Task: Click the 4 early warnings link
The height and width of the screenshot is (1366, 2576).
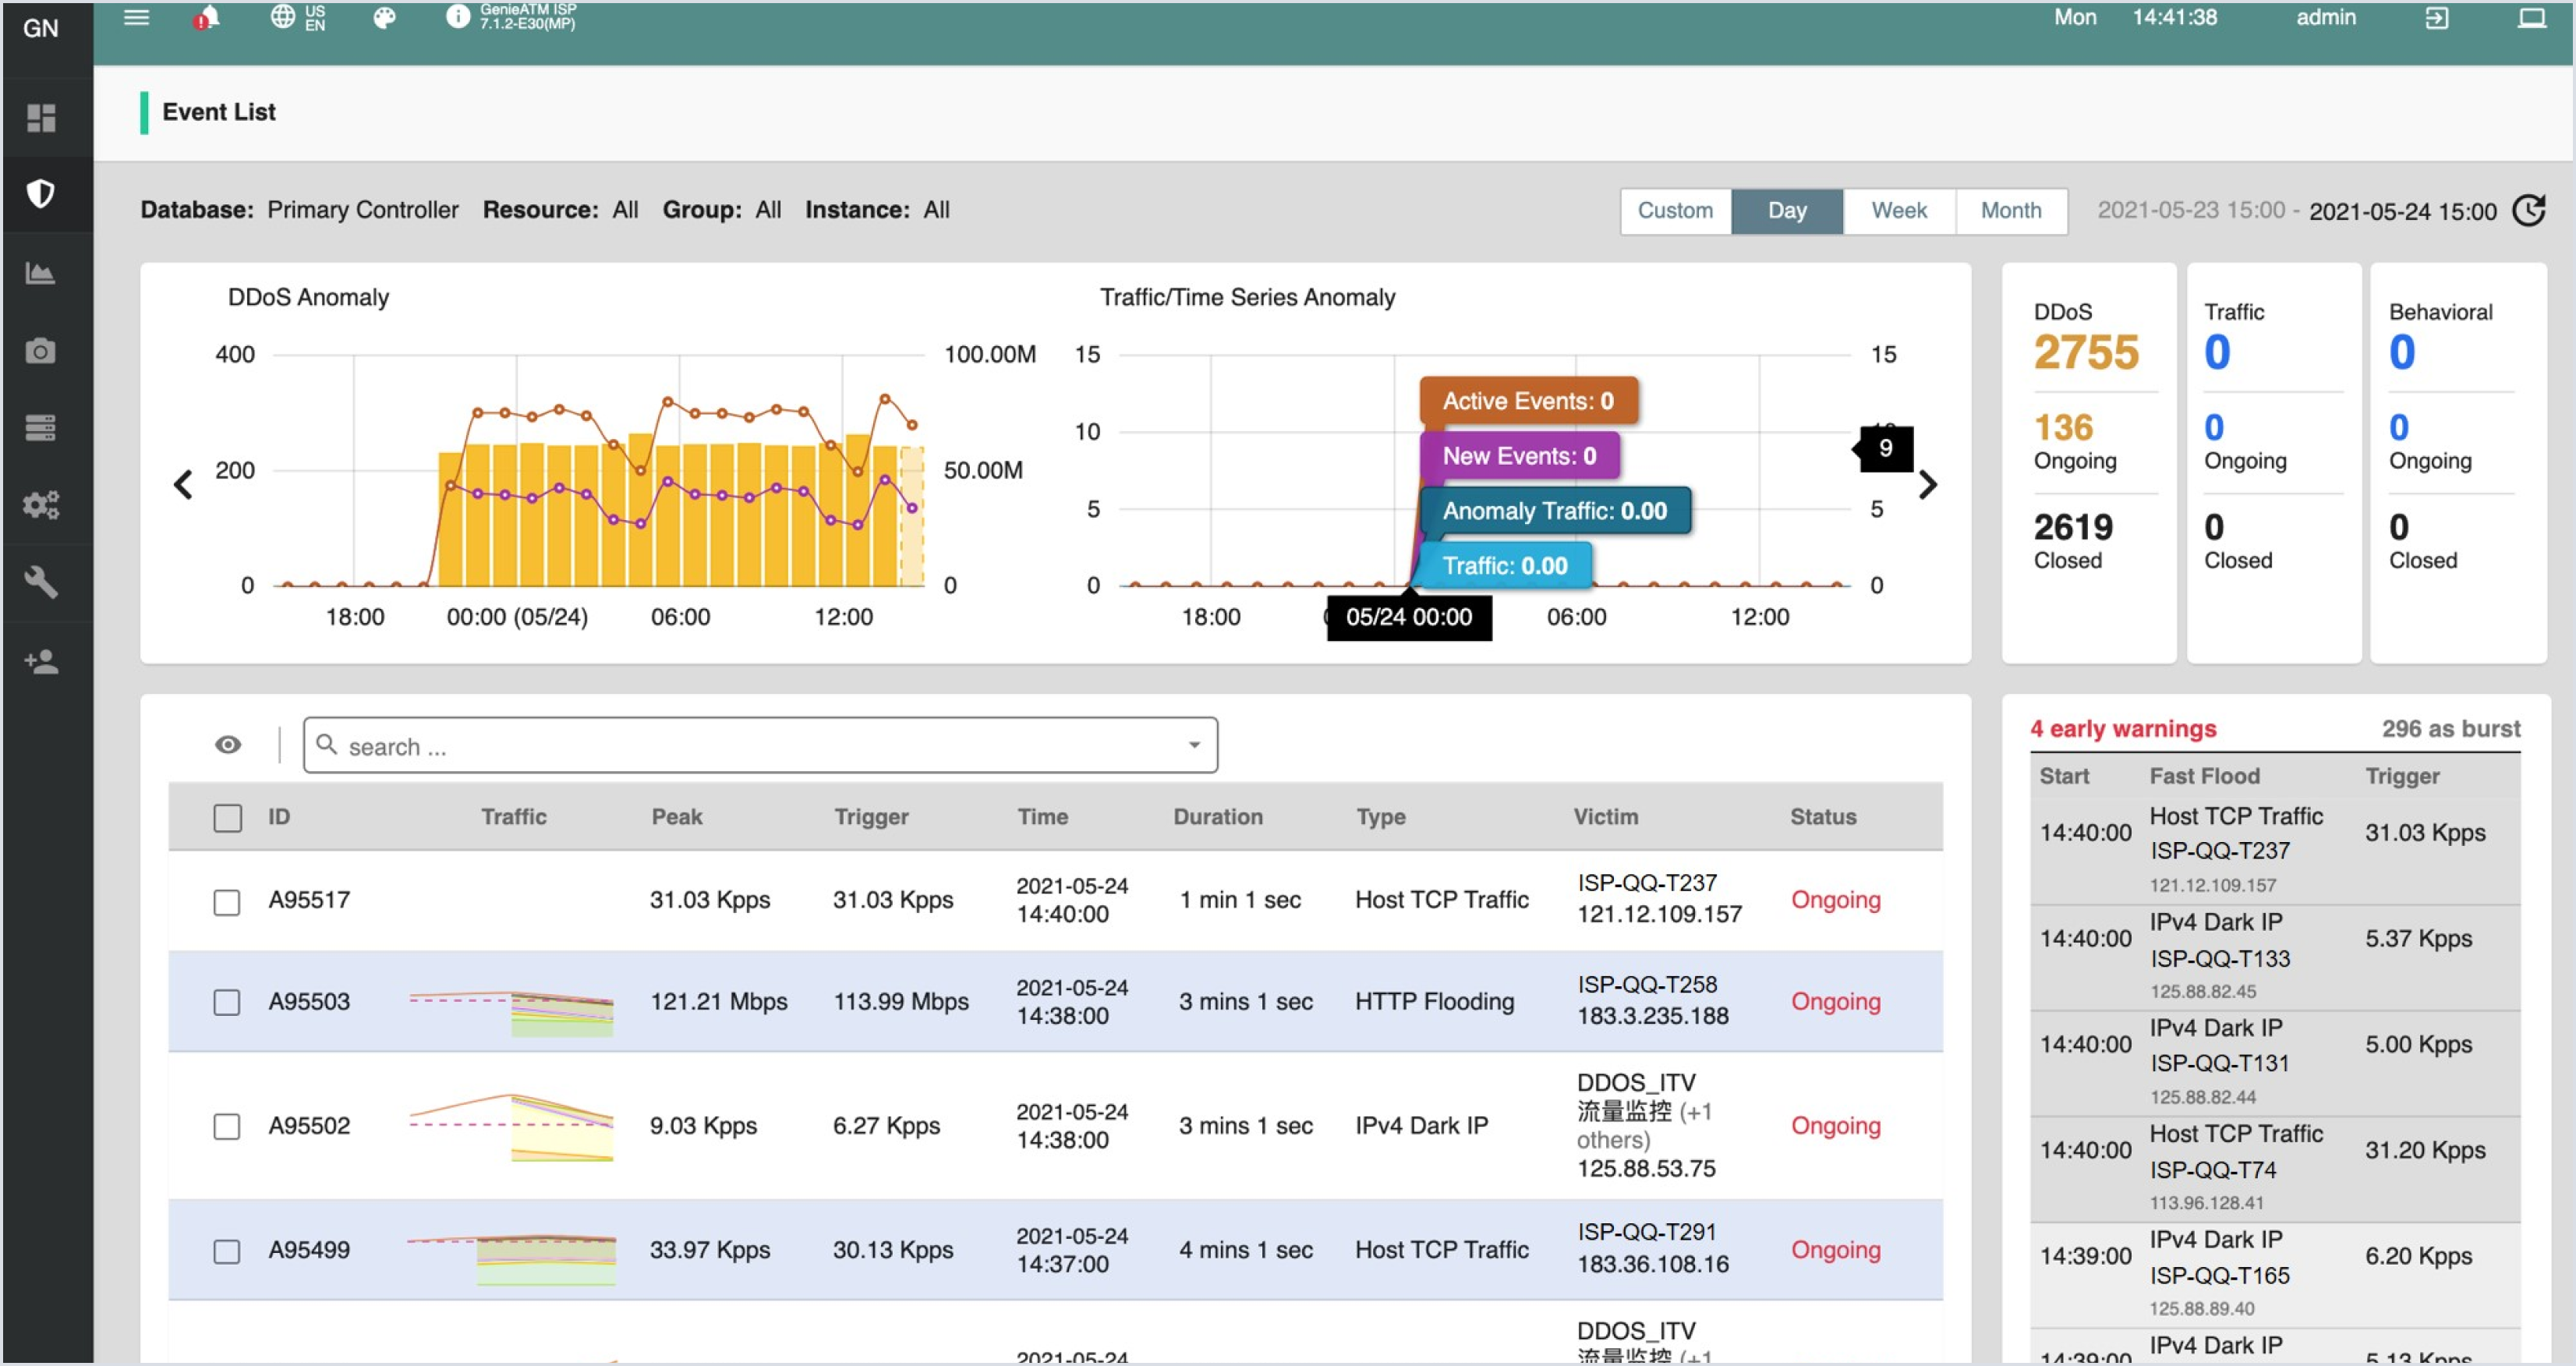Action: (2123, 729)
